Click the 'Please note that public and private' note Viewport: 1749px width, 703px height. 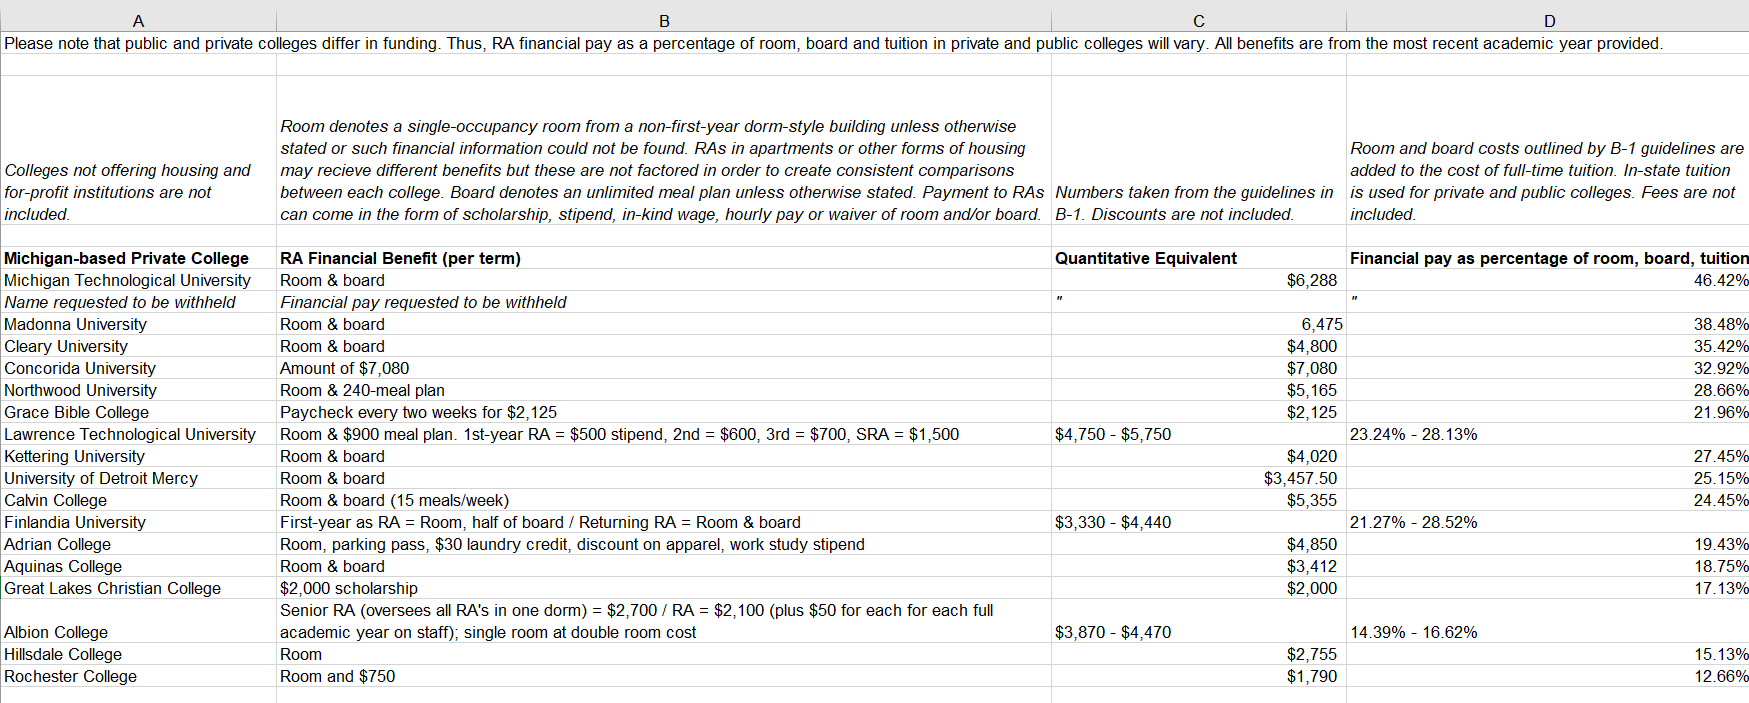(833, 43)
